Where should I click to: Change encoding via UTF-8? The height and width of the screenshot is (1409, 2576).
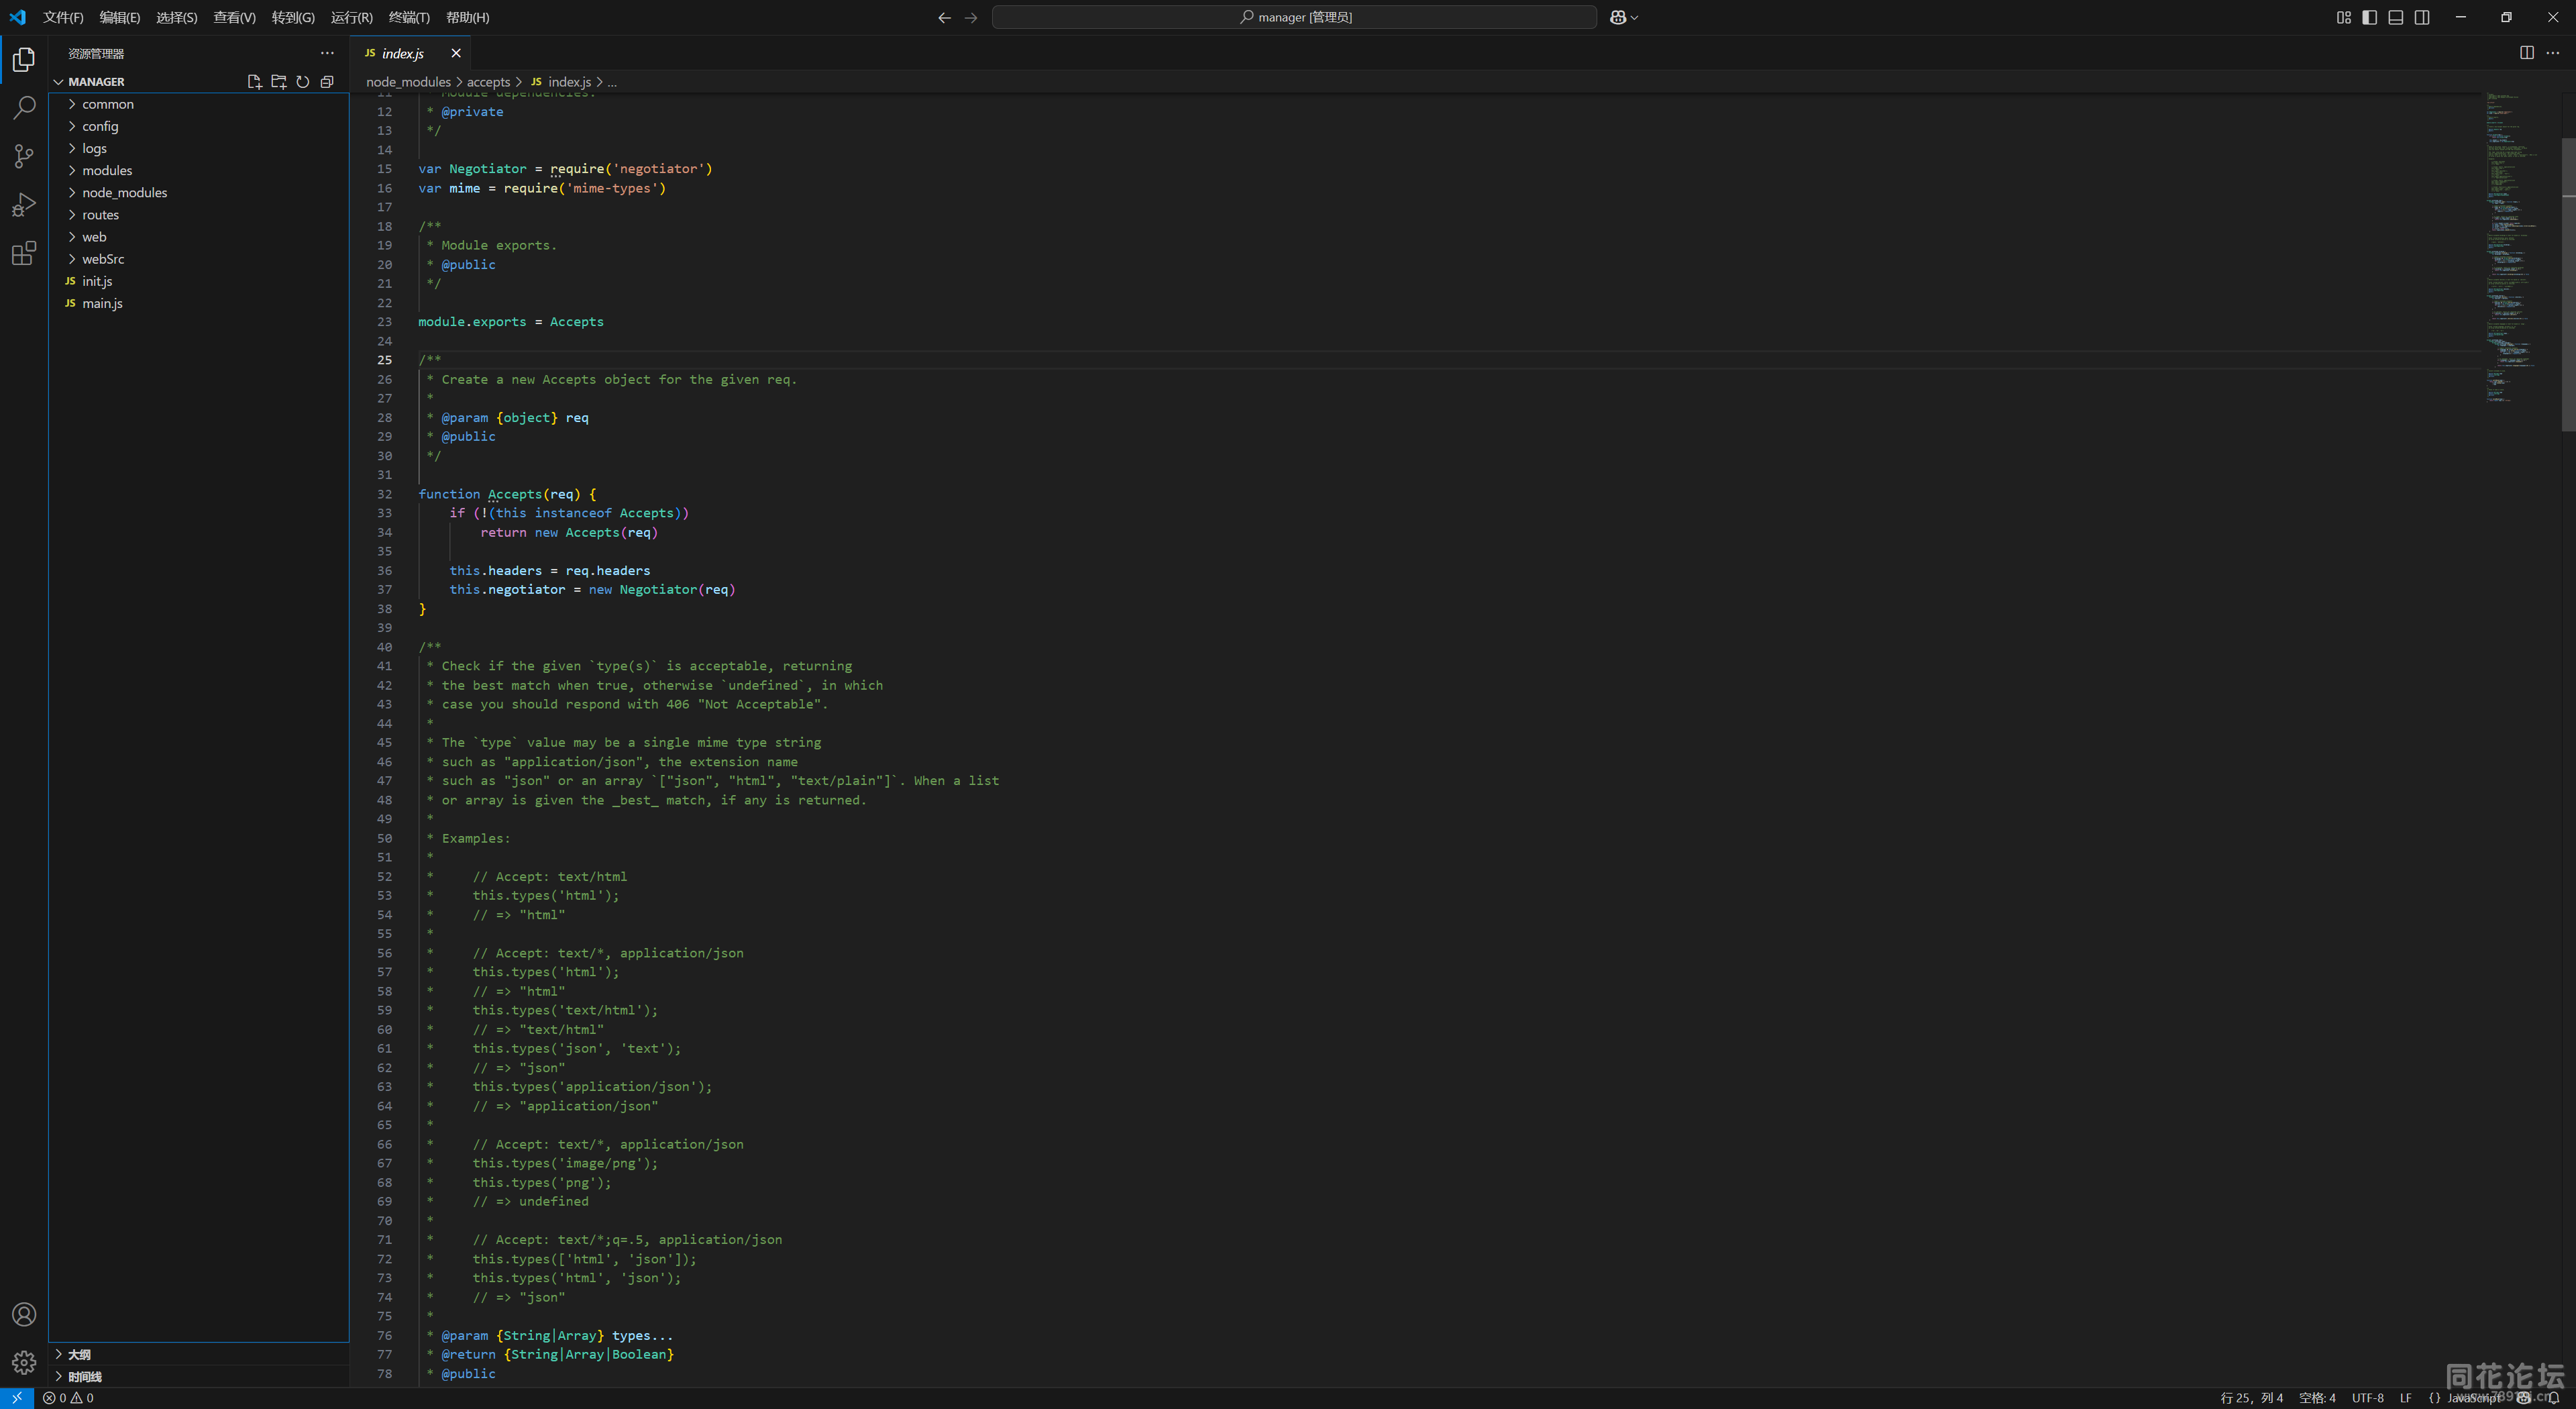(2367, 1398)
